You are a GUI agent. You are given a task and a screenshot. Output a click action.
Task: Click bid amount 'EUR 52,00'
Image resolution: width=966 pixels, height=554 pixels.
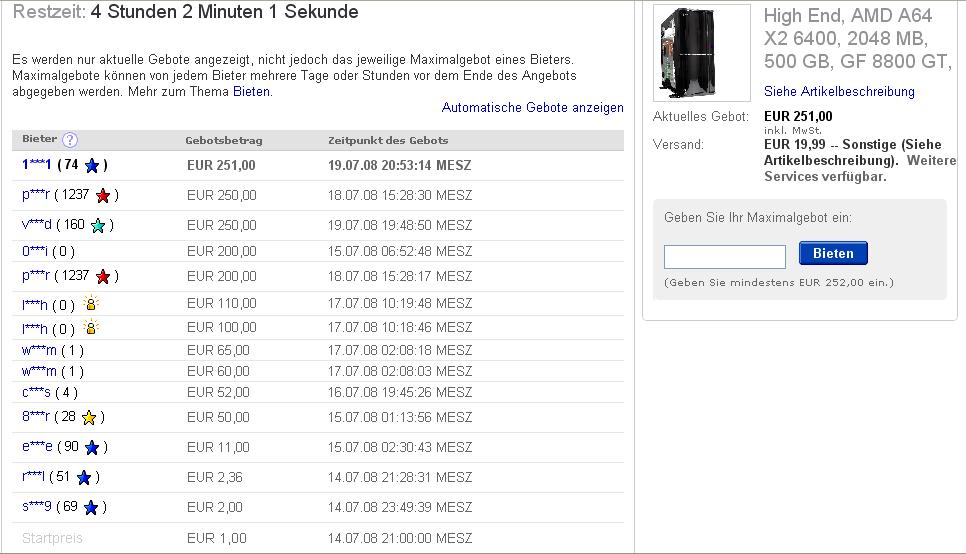(x=218, y=393)
